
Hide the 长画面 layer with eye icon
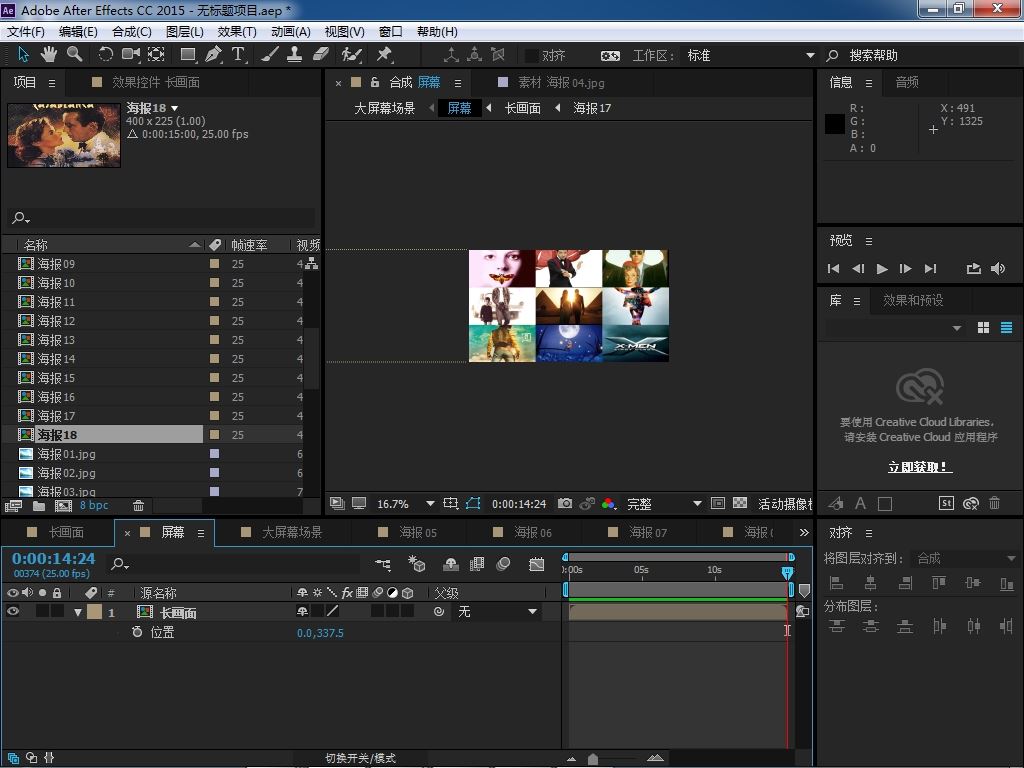(13, 612)
